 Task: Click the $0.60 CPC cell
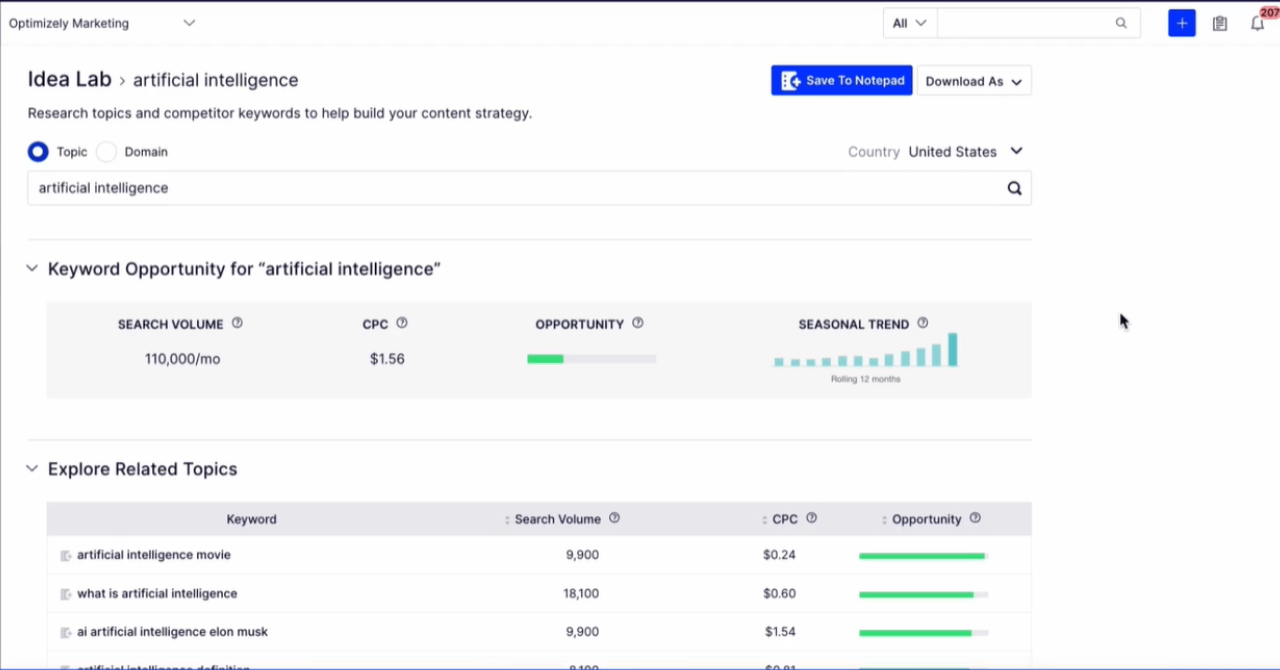(x=780, y=594)
